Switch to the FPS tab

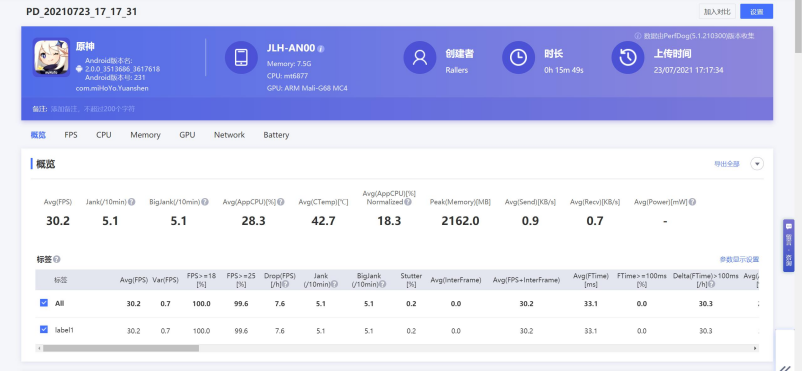pyautogui.click(x=71, y=135)
